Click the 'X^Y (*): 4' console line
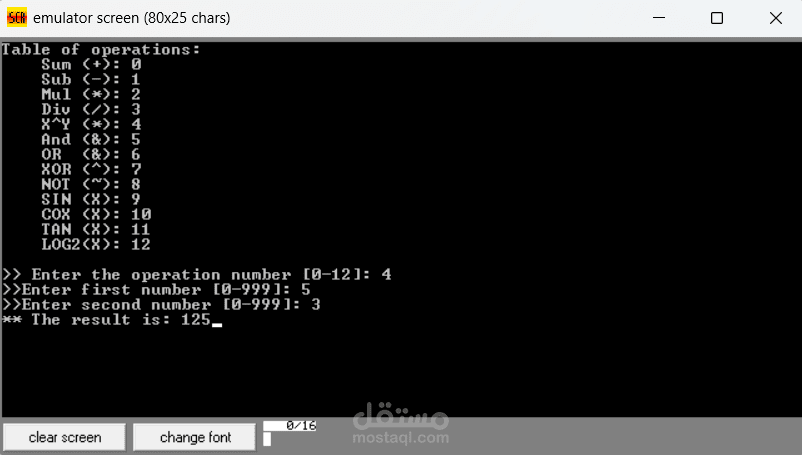The width and height of the screenshot is (802, 455). [91, 124]
